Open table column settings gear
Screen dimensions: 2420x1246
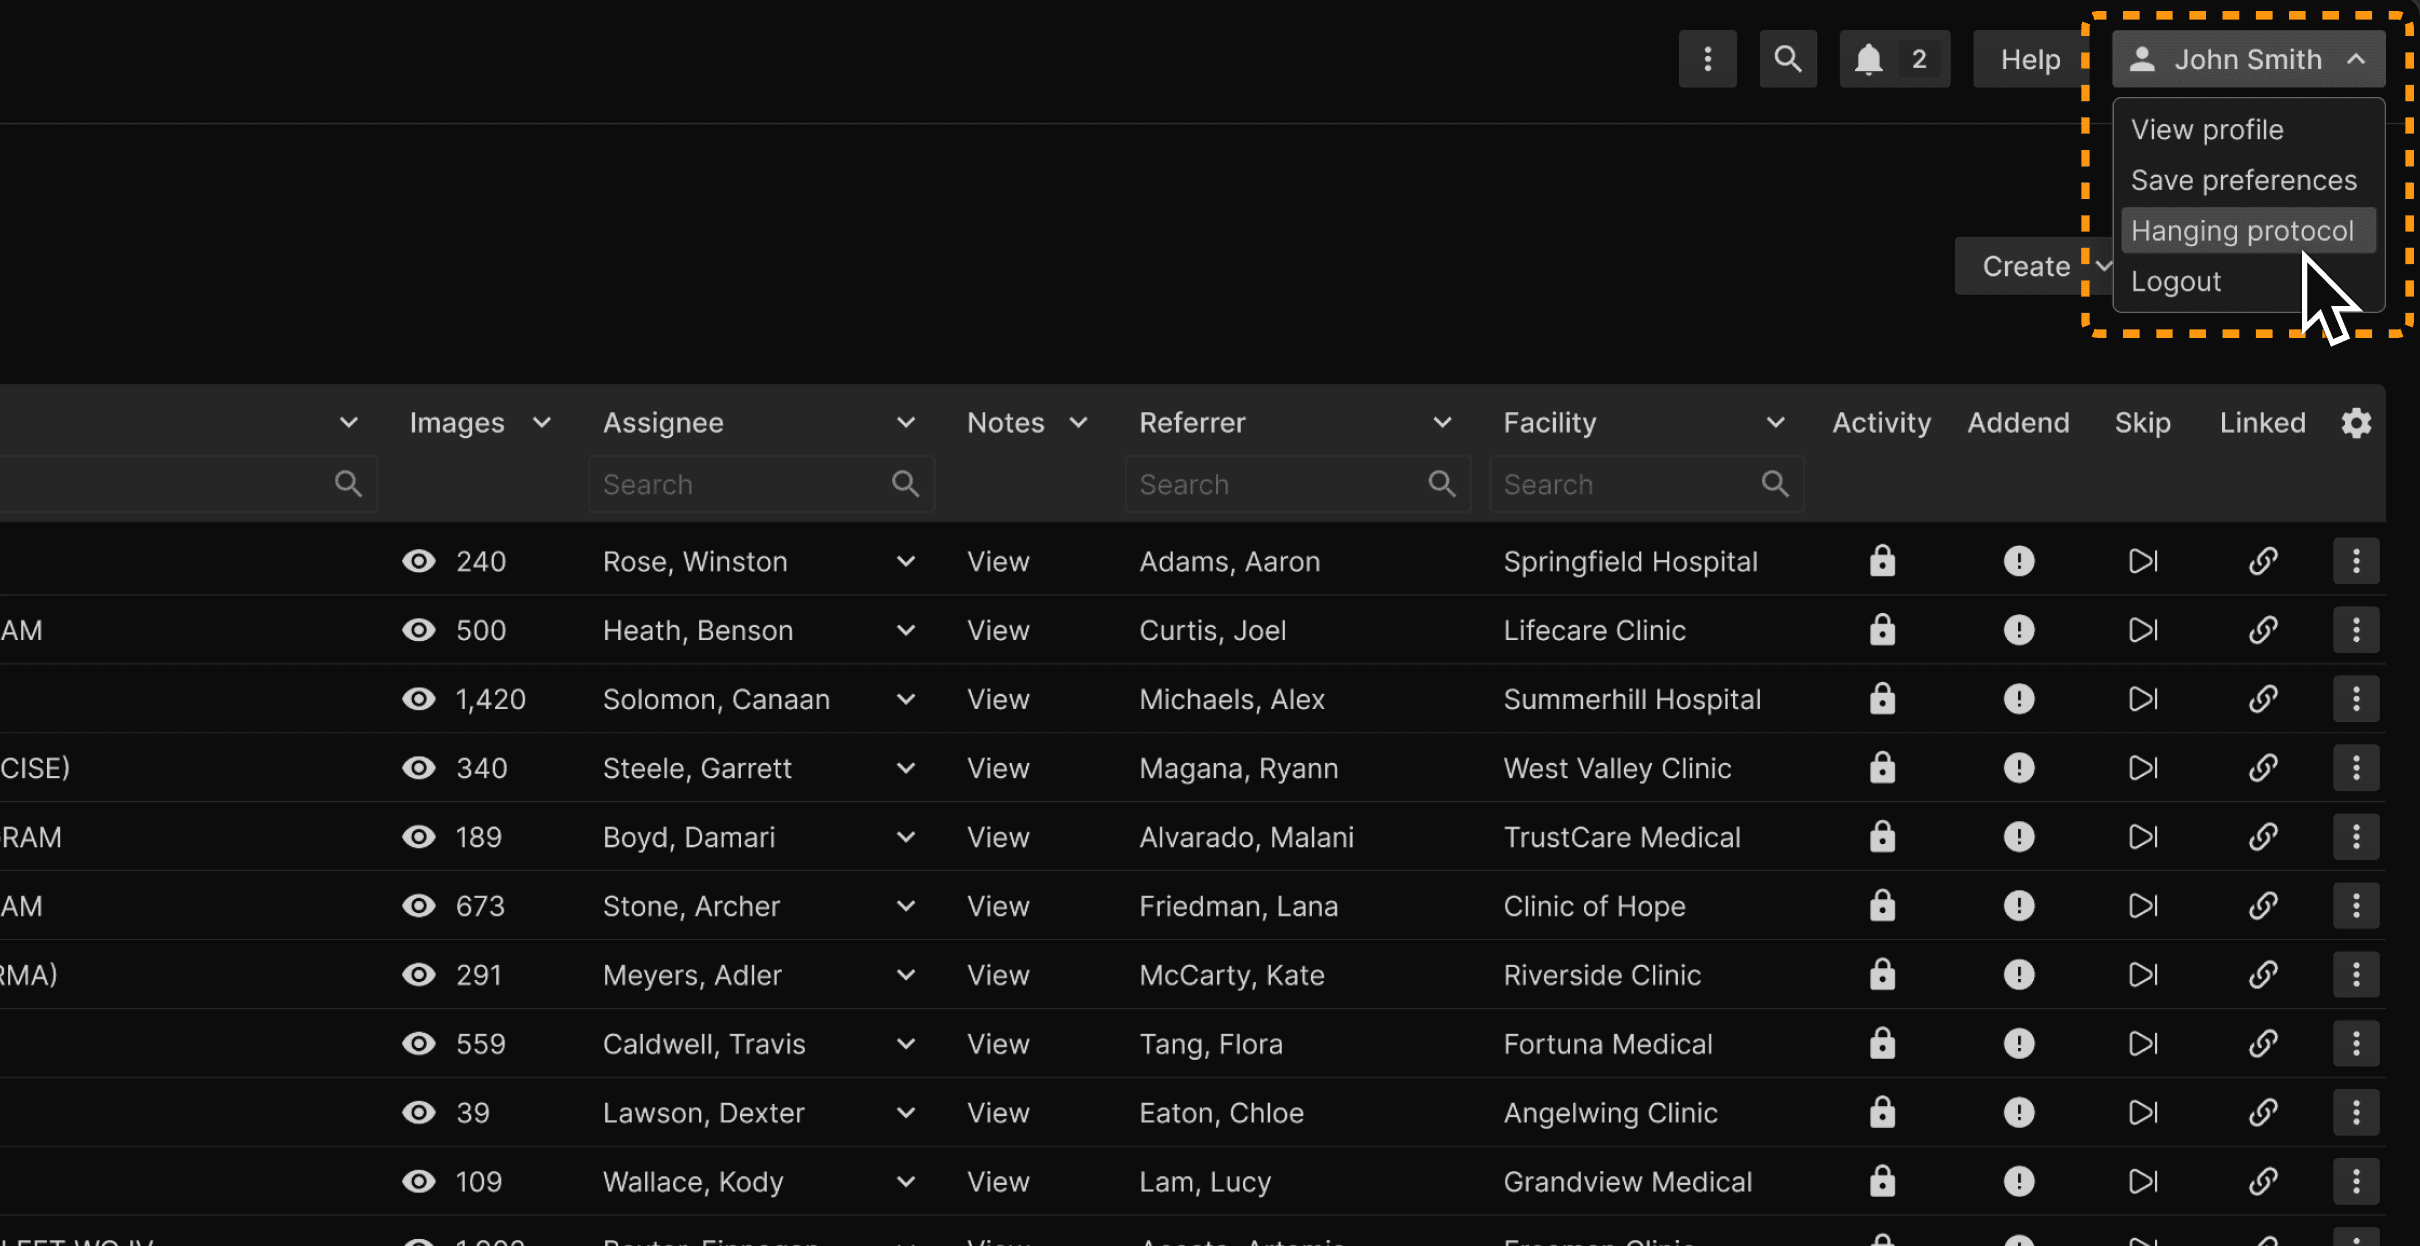[2356, 423]
